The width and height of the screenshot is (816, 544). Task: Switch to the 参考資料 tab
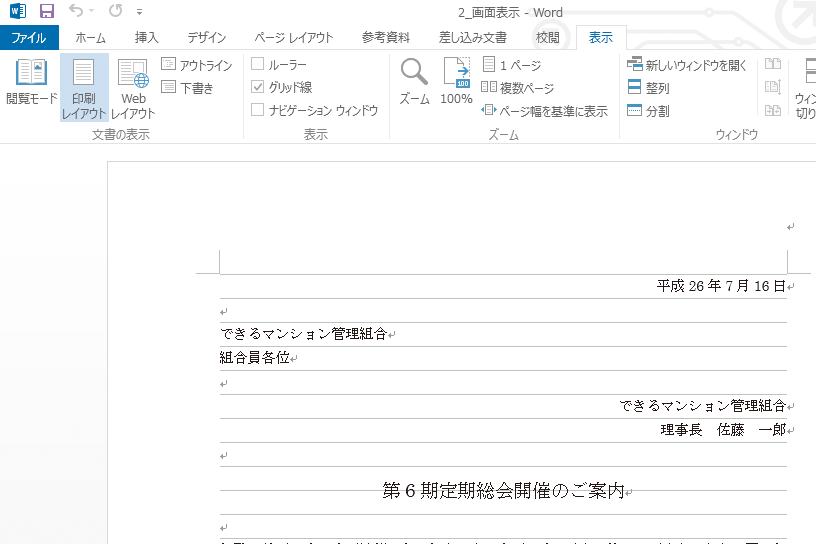tap(386, 37)
